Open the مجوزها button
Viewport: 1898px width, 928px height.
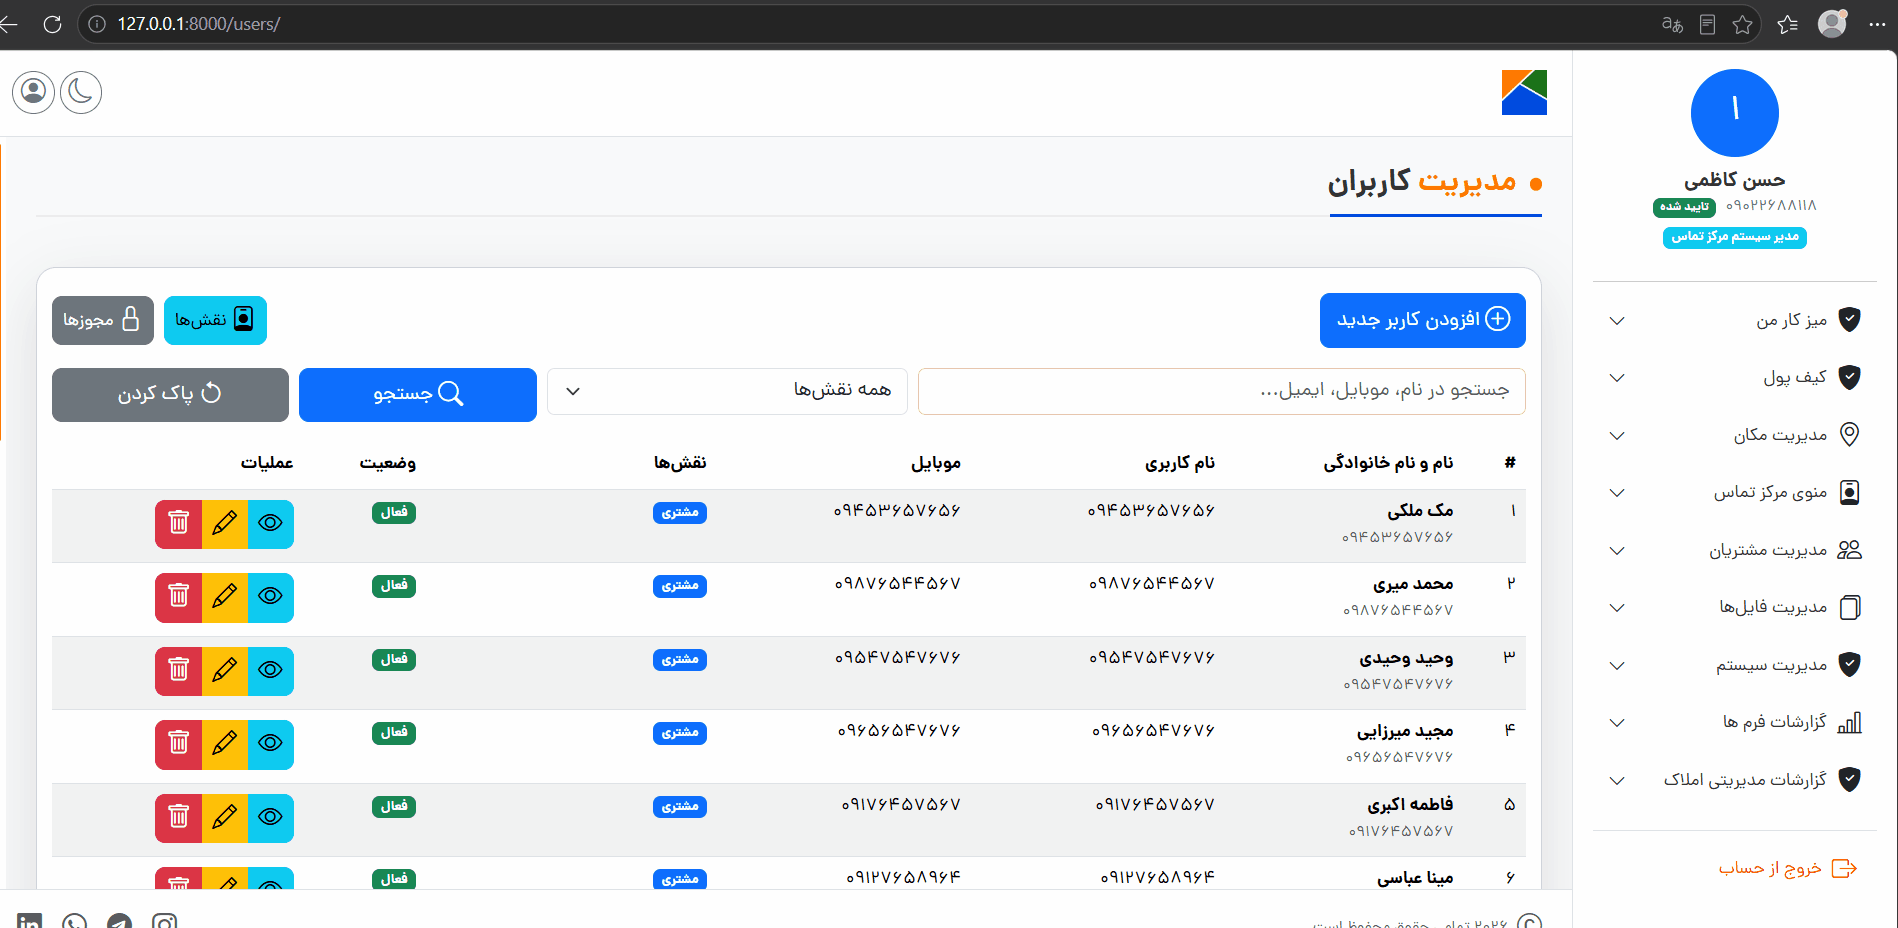(102, 320)
